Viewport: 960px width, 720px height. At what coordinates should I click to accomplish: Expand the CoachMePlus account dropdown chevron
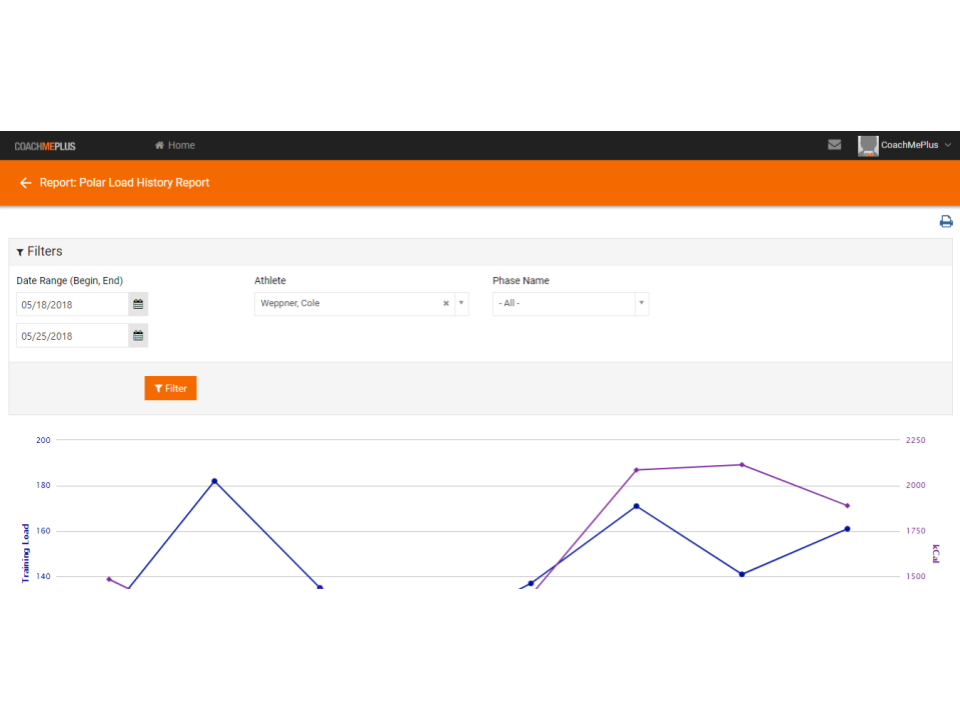point(948,145)
